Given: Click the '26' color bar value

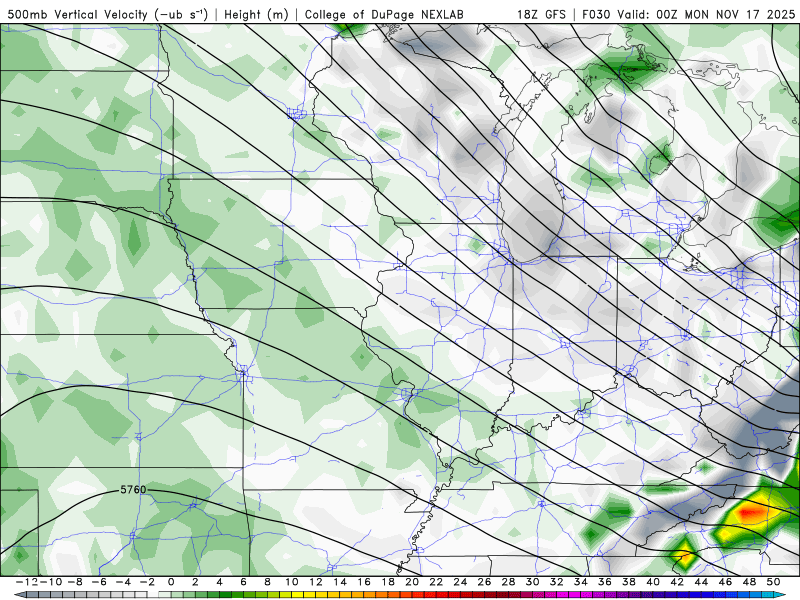Looking at the screenshot, I should click(484, 582).
